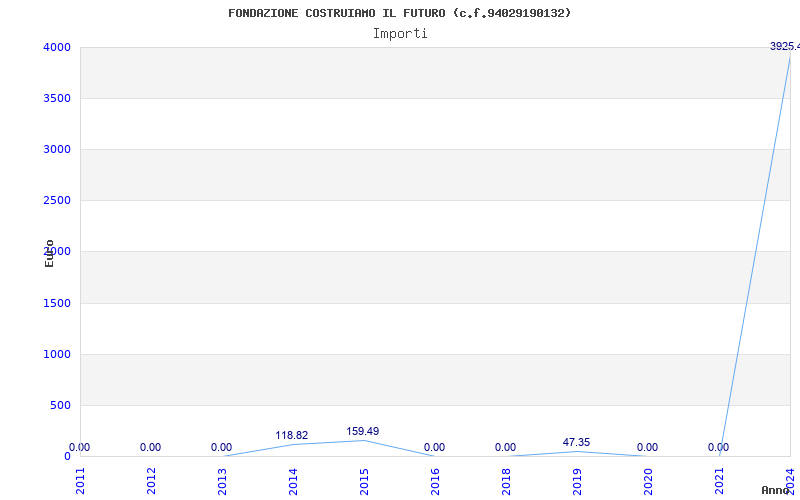Click the 2012 year label
This screenshot has width=800, height=500.
152,481
